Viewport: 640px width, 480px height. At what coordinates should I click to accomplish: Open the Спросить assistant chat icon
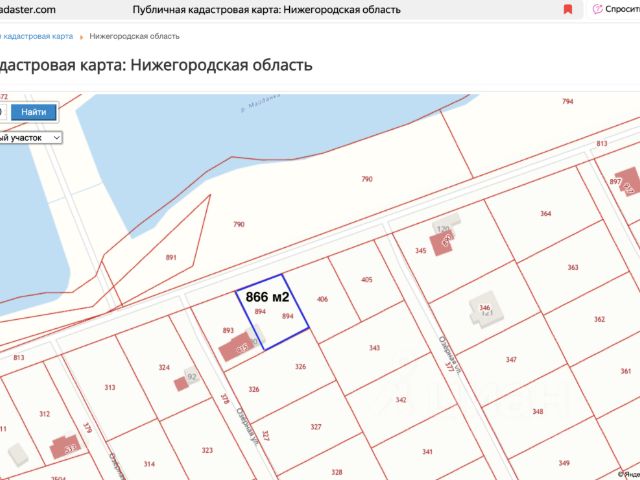click(598, 9)
